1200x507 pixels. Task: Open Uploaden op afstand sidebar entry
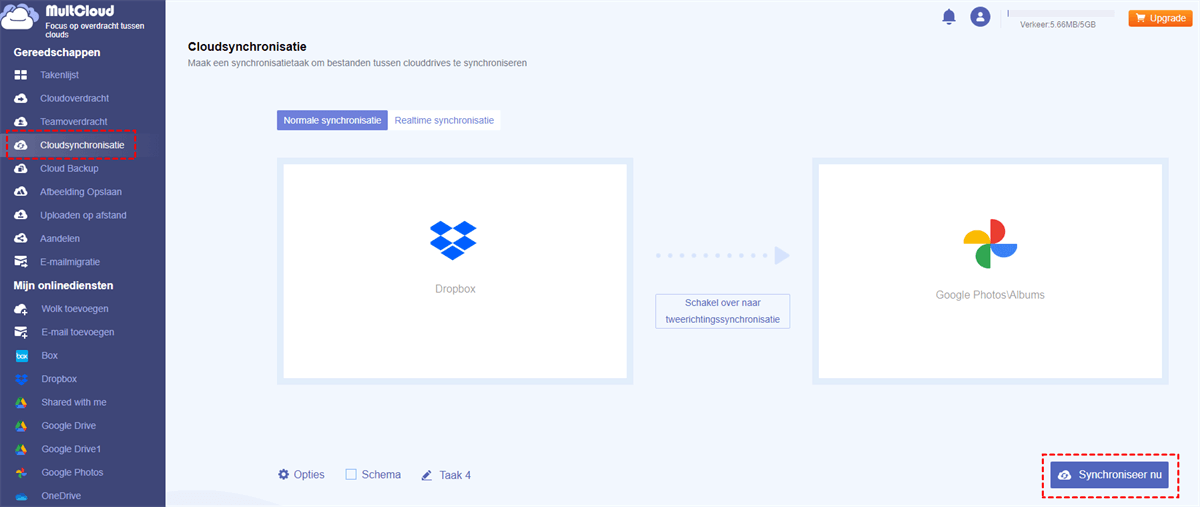pos(83,215)
